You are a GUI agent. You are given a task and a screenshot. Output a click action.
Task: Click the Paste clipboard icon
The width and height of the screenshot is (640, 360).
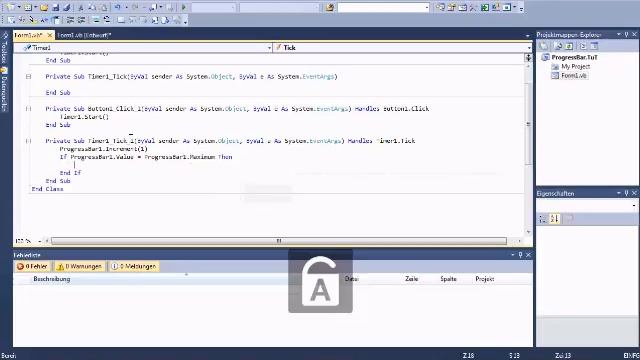pyautogui.click(x=104, y=7)
